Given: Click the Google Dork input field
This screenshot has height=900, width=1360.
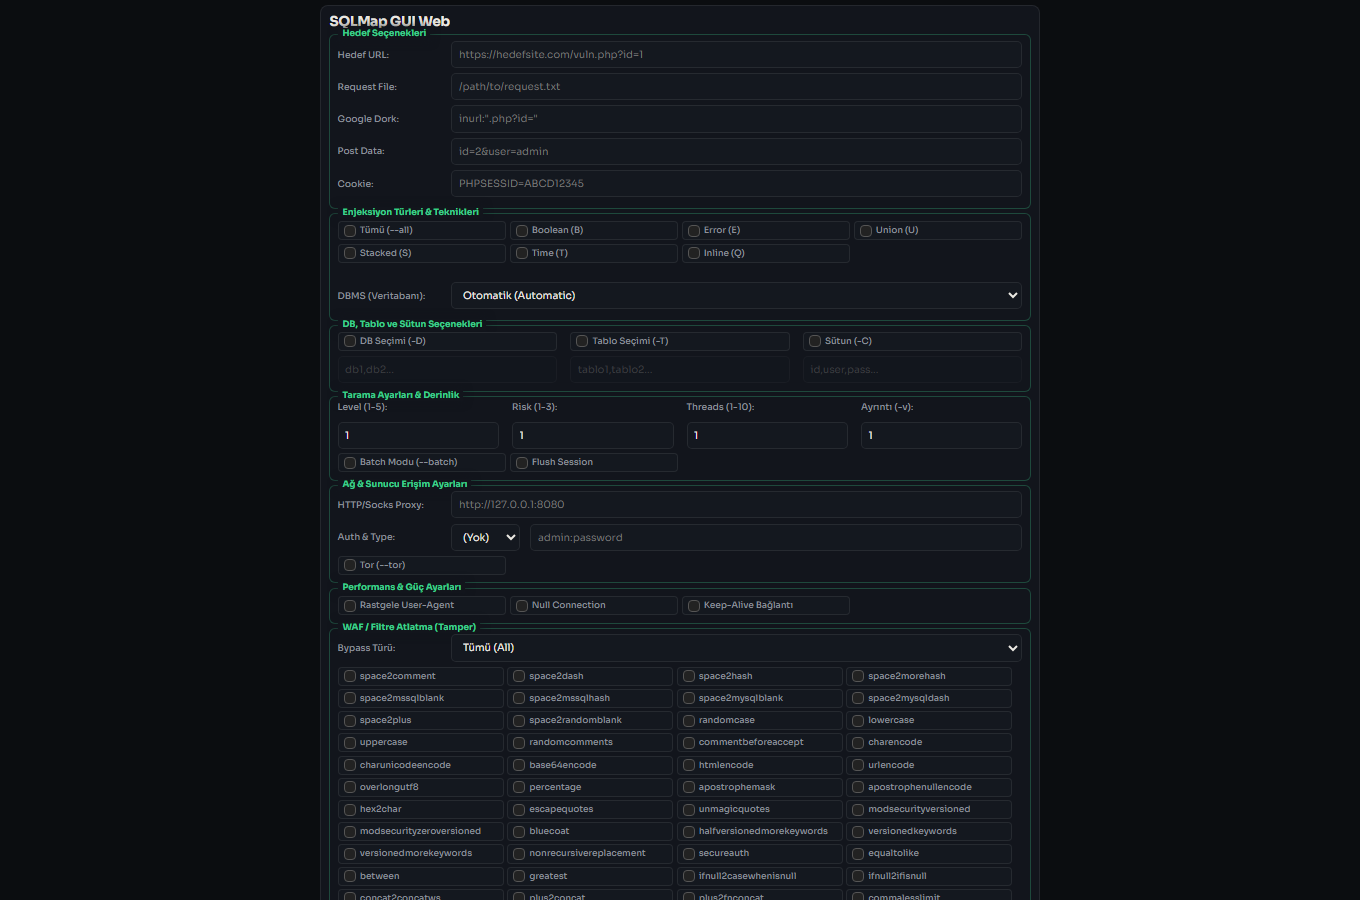Looking at the screenshot, I should point(736,119).
